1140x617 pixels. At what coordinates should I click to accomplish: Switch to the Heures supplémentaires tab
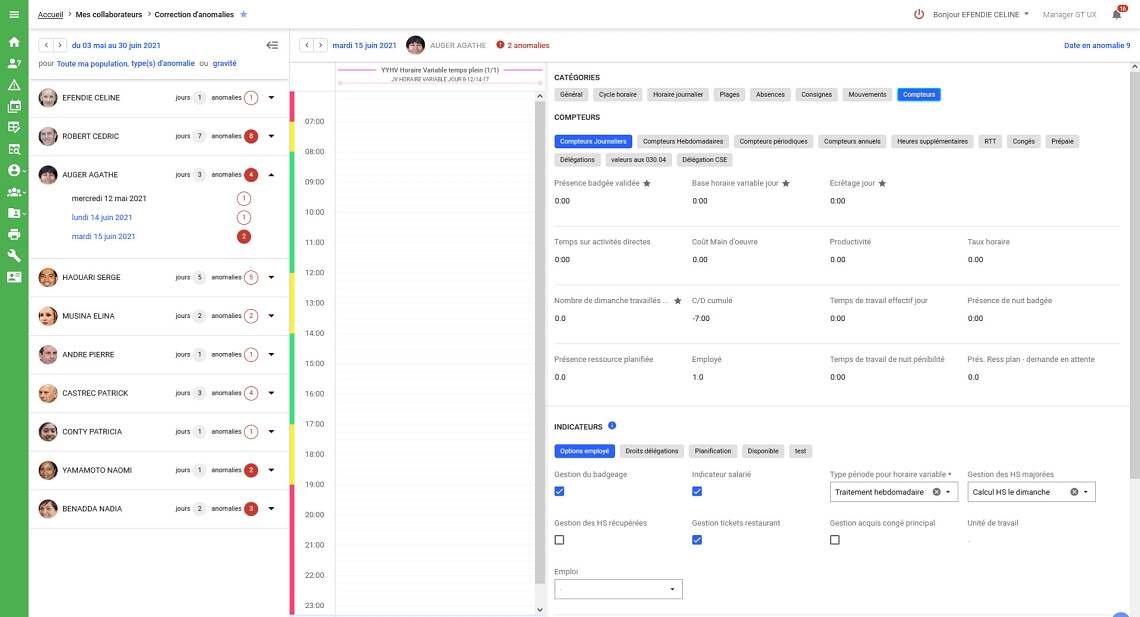click(x=932, y=142)
